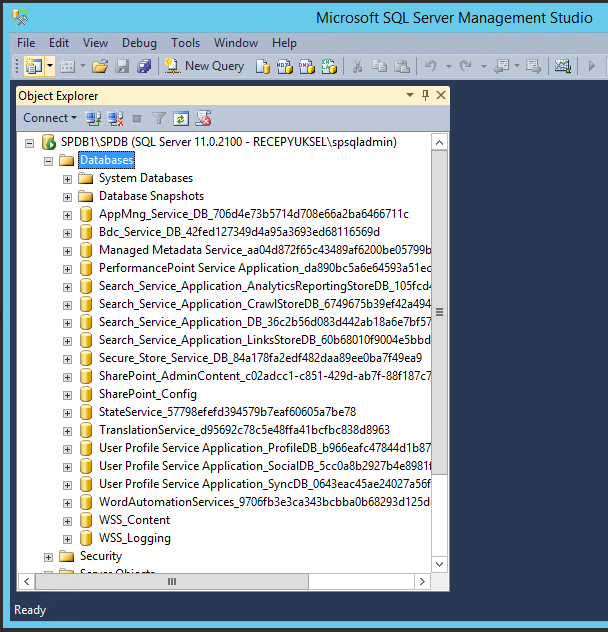
Task: Select SharePoint_AdminContent database
Action: click(265, 376)
